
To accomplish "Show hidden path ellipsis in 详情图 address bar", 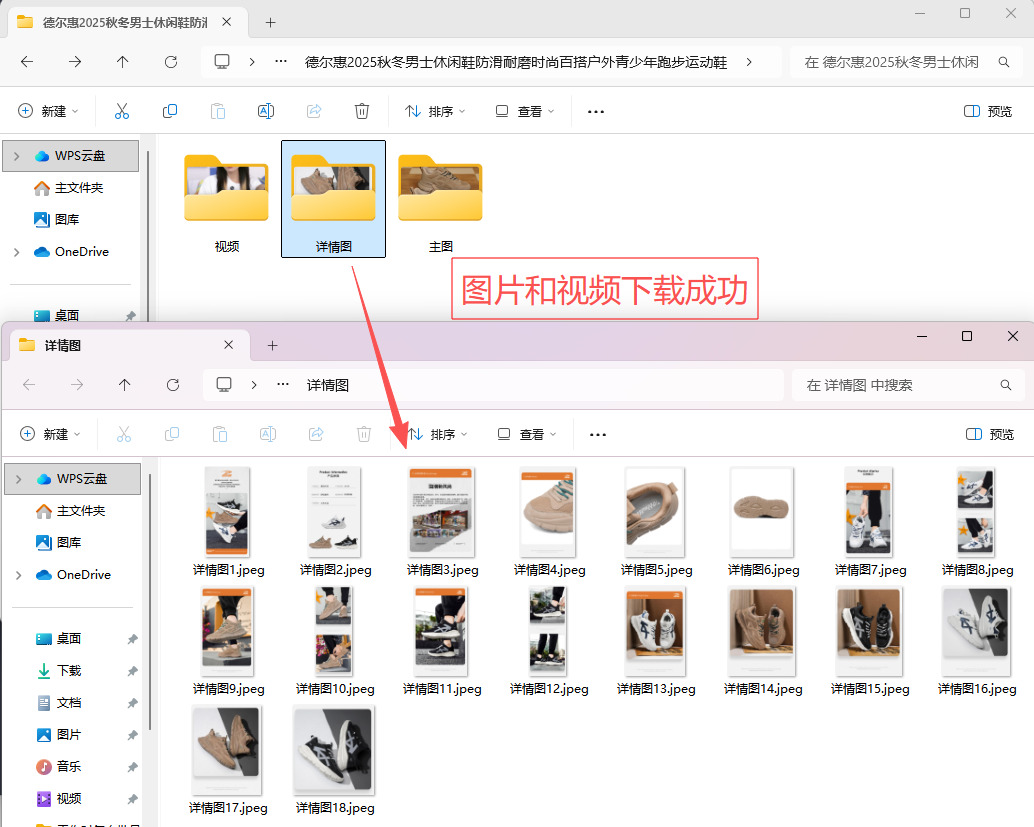I will tap(283, 384).
